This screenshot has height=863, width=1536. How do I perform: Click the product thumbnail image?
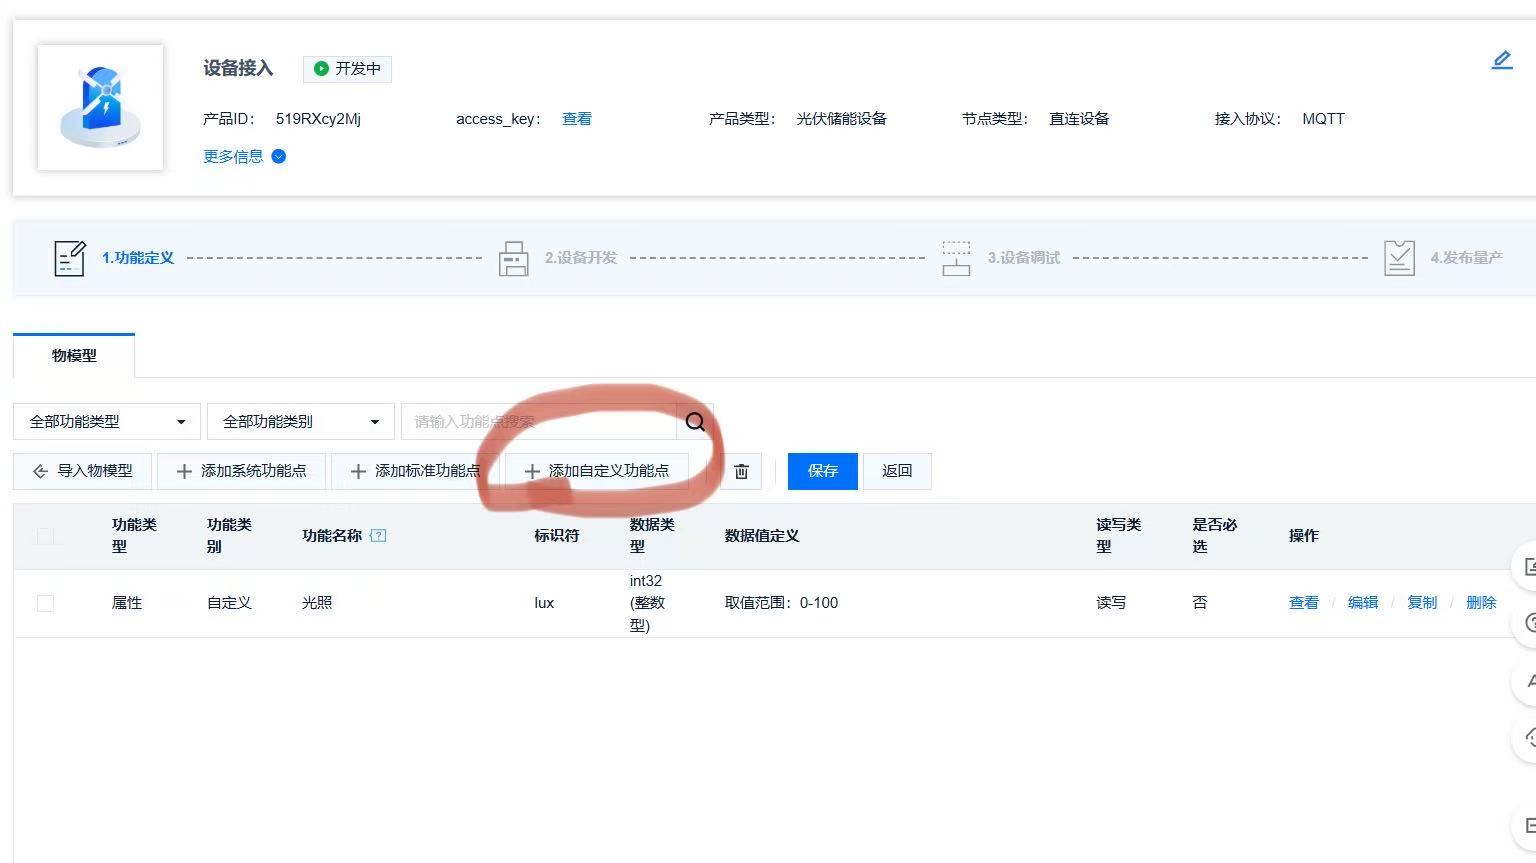[100, 107]
